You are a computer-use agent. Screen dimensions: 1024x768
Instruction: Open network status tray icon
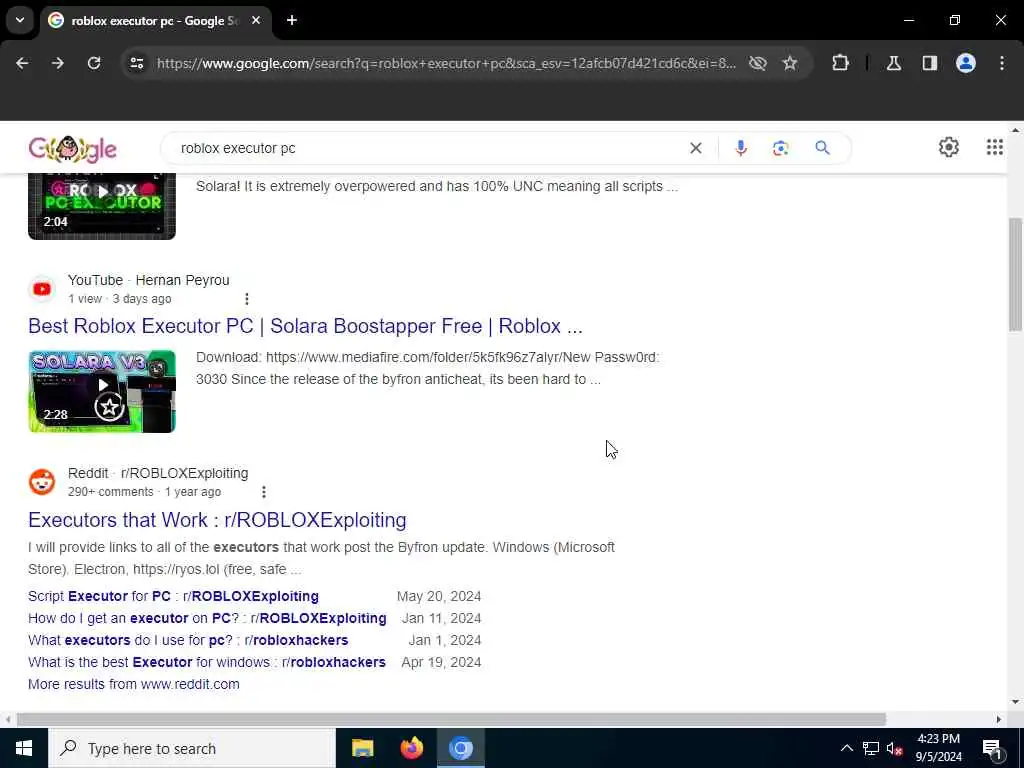click(x=871, y=748)
